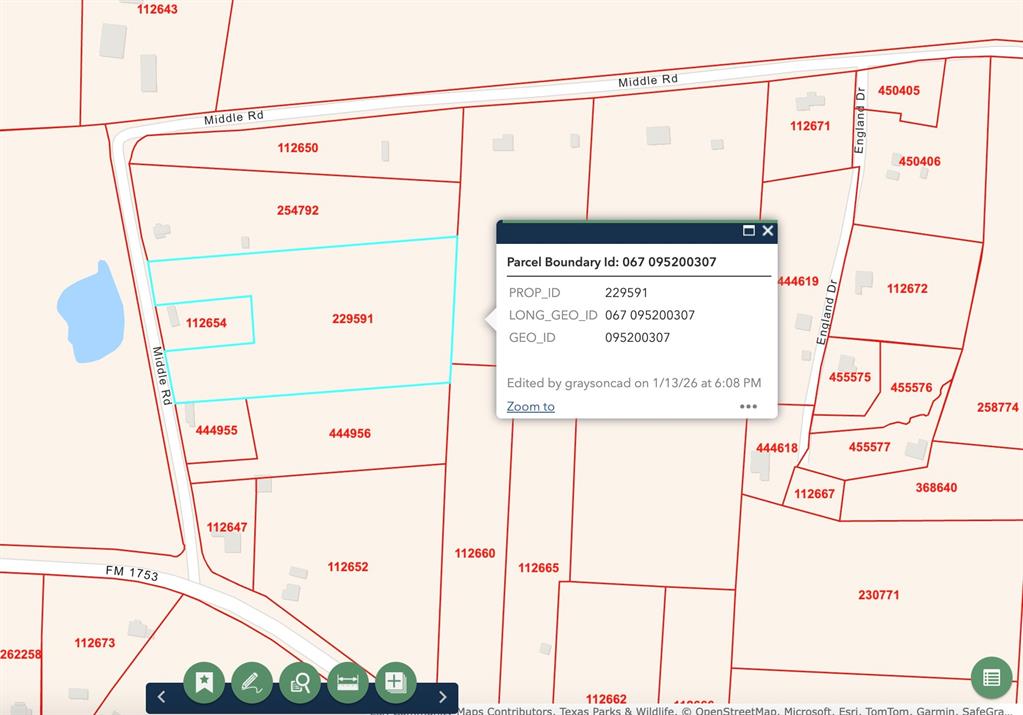Screen dimensions: 1023x715
Task: Select the Draw pencil tool
Action: 252,682
